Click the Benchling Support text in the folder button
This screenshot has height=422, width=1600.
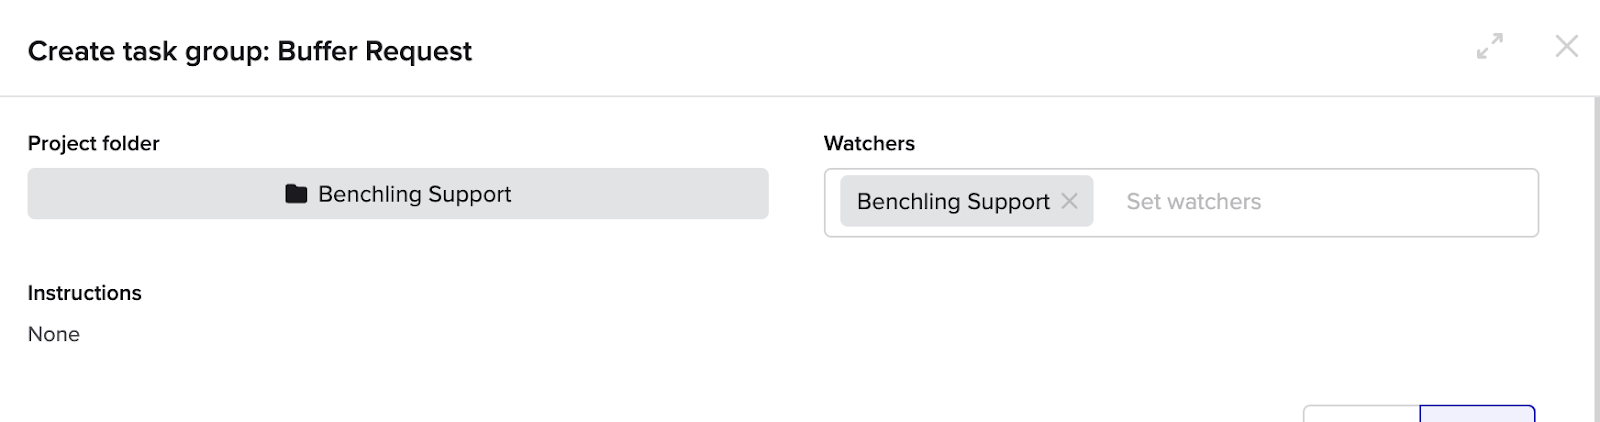pos(414,194)
